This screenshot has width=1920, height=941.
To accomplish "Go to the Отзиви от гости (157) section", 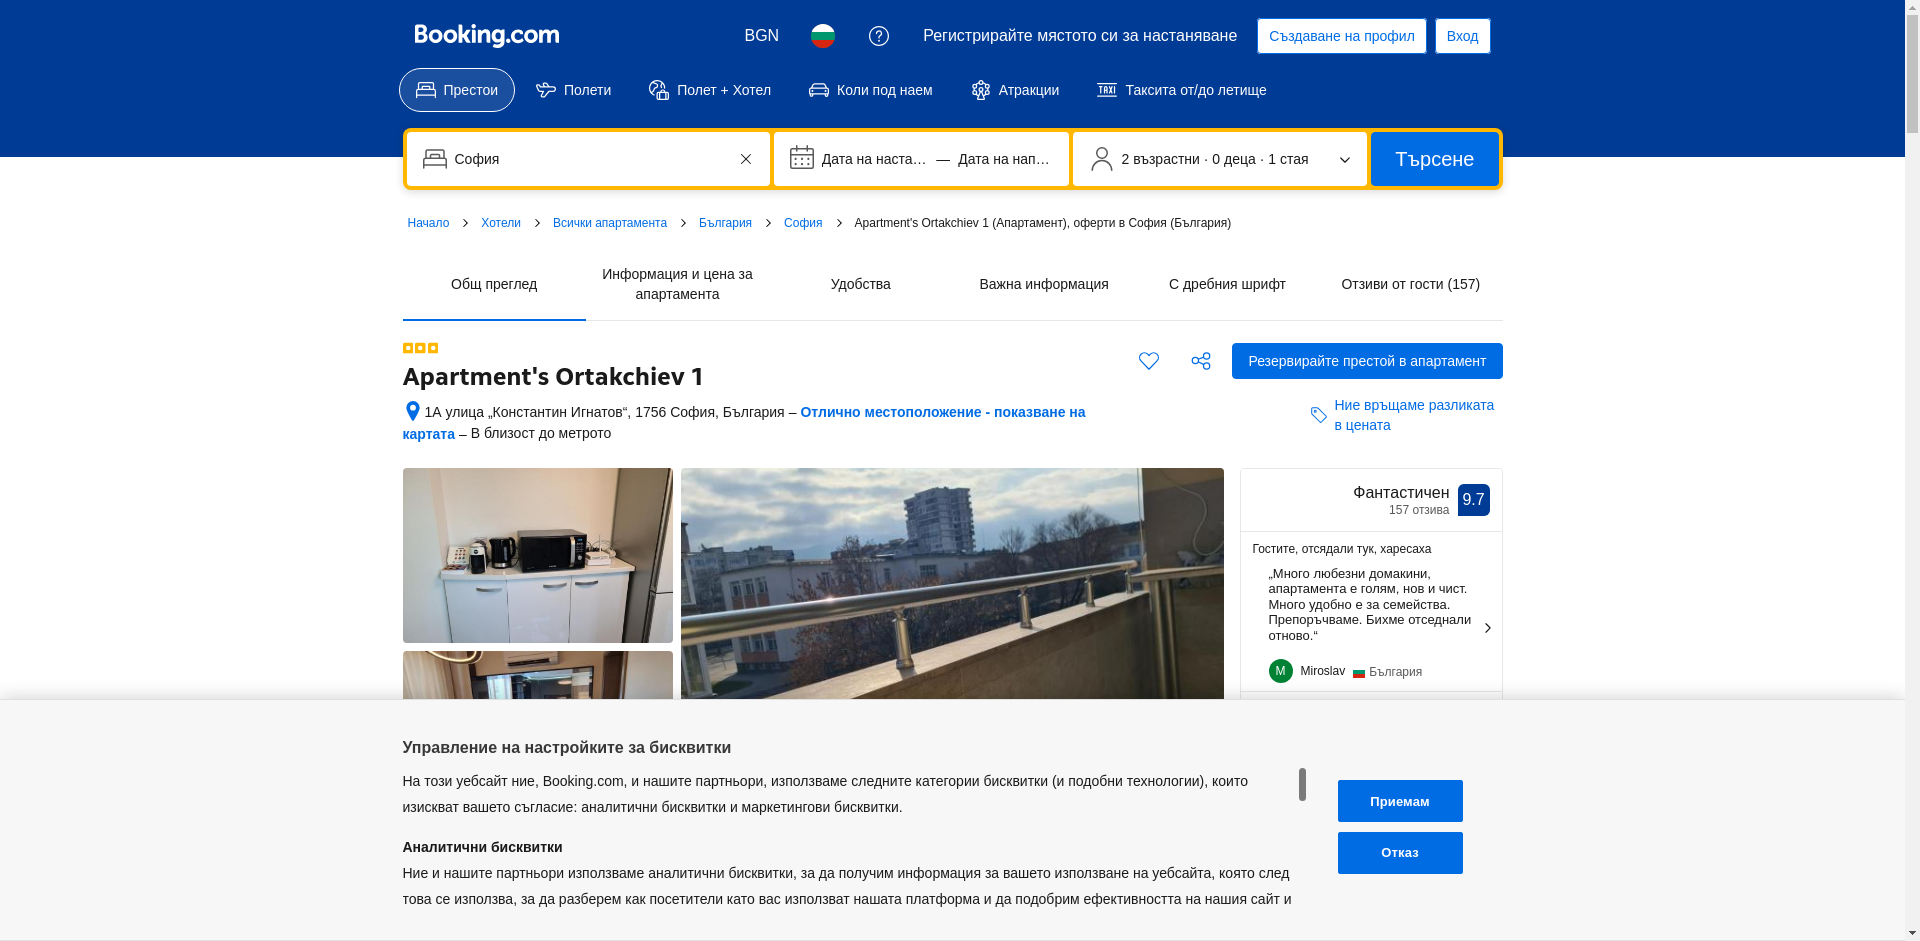I will [1410, 284].
